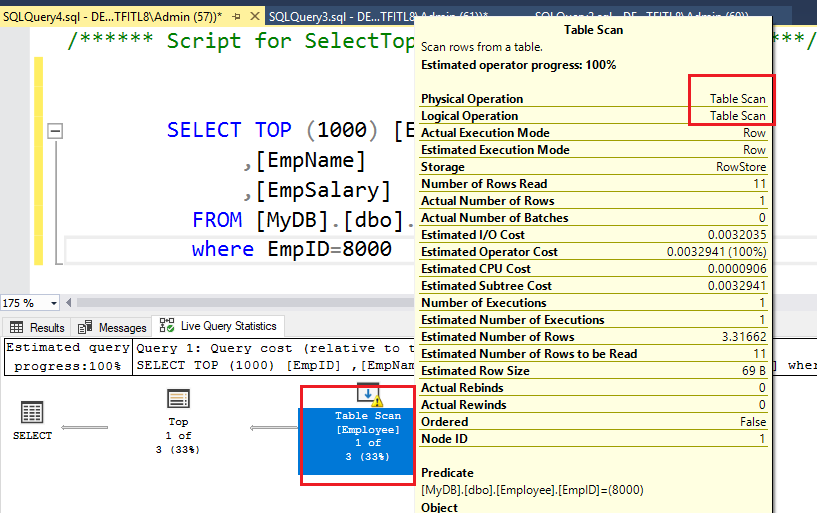Viewport: 817px width, 513px height.
Task: Click the 'where EmpID=8000' code line
Action: pos(291,249)
